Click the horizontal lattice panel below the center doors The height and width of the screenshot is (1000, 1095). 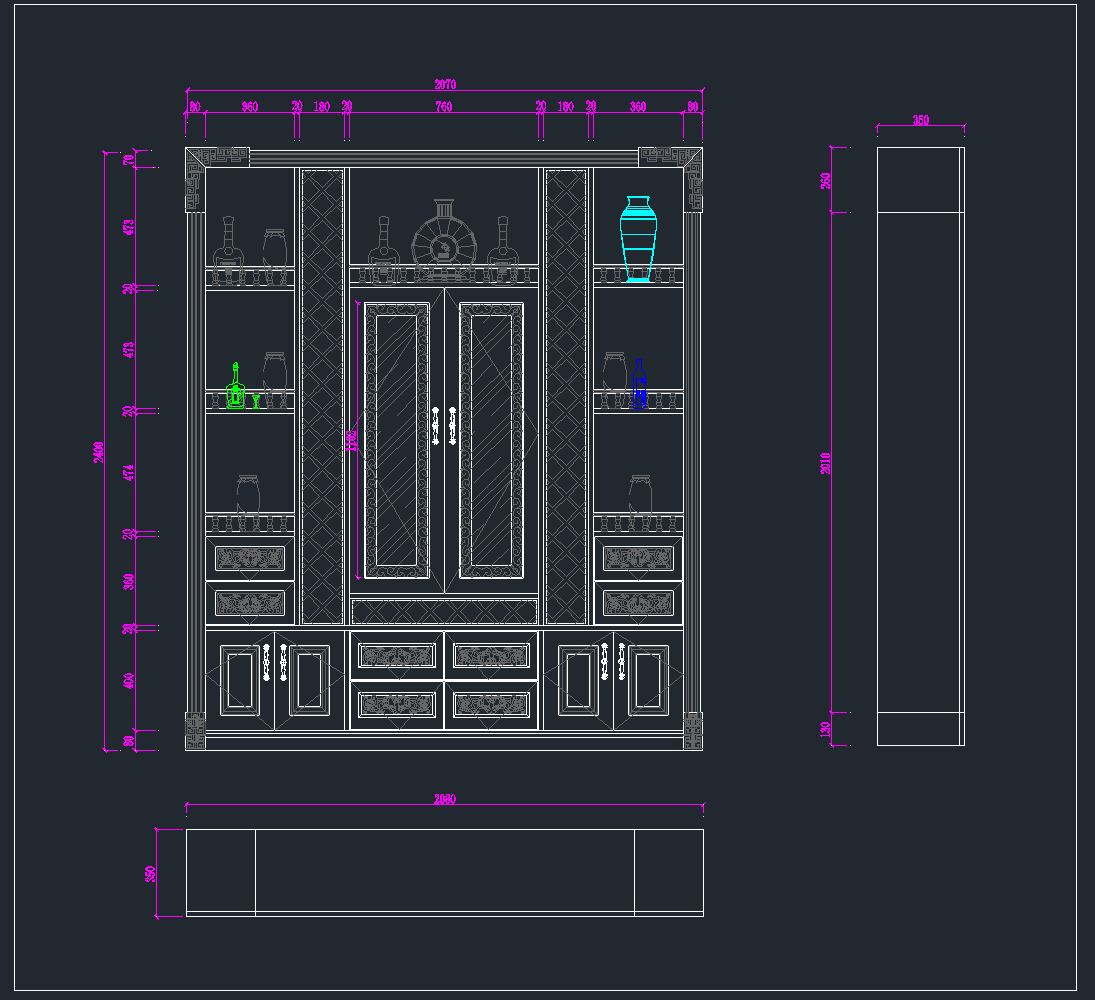click(444, 610)
